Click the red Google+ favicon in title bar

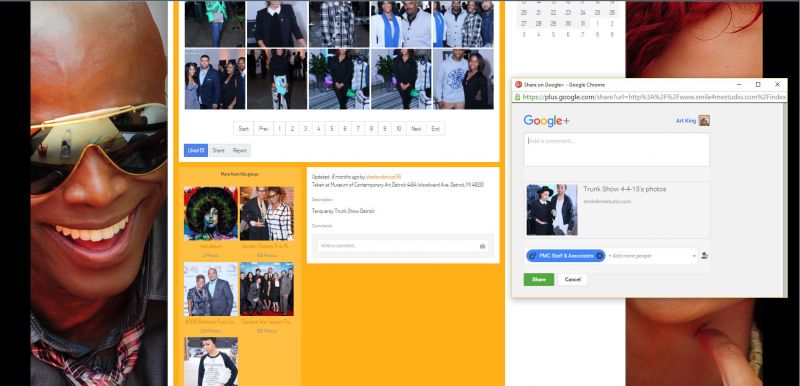(518, 85)
